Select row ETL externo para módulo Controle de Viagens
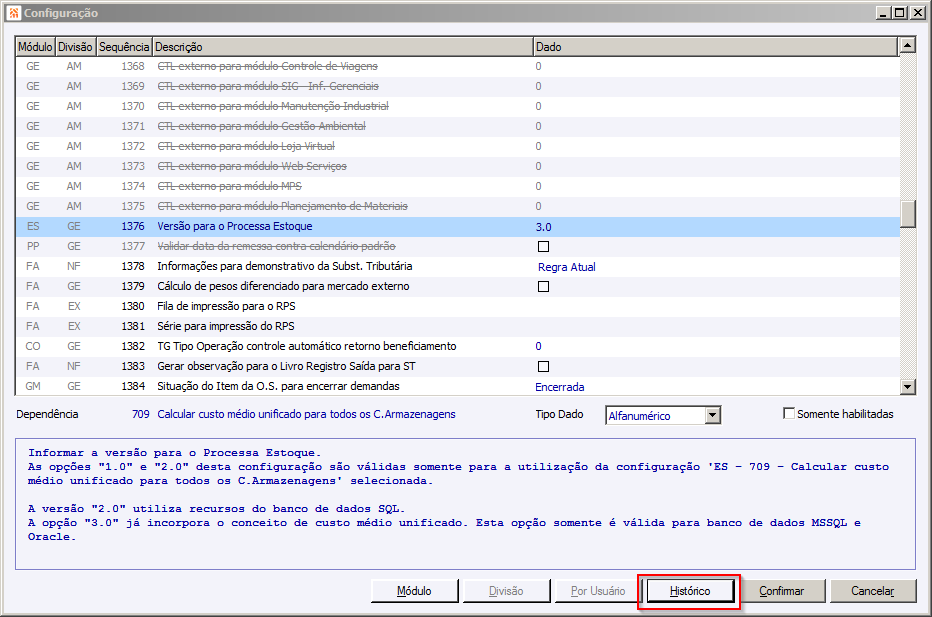 (457, 66)
